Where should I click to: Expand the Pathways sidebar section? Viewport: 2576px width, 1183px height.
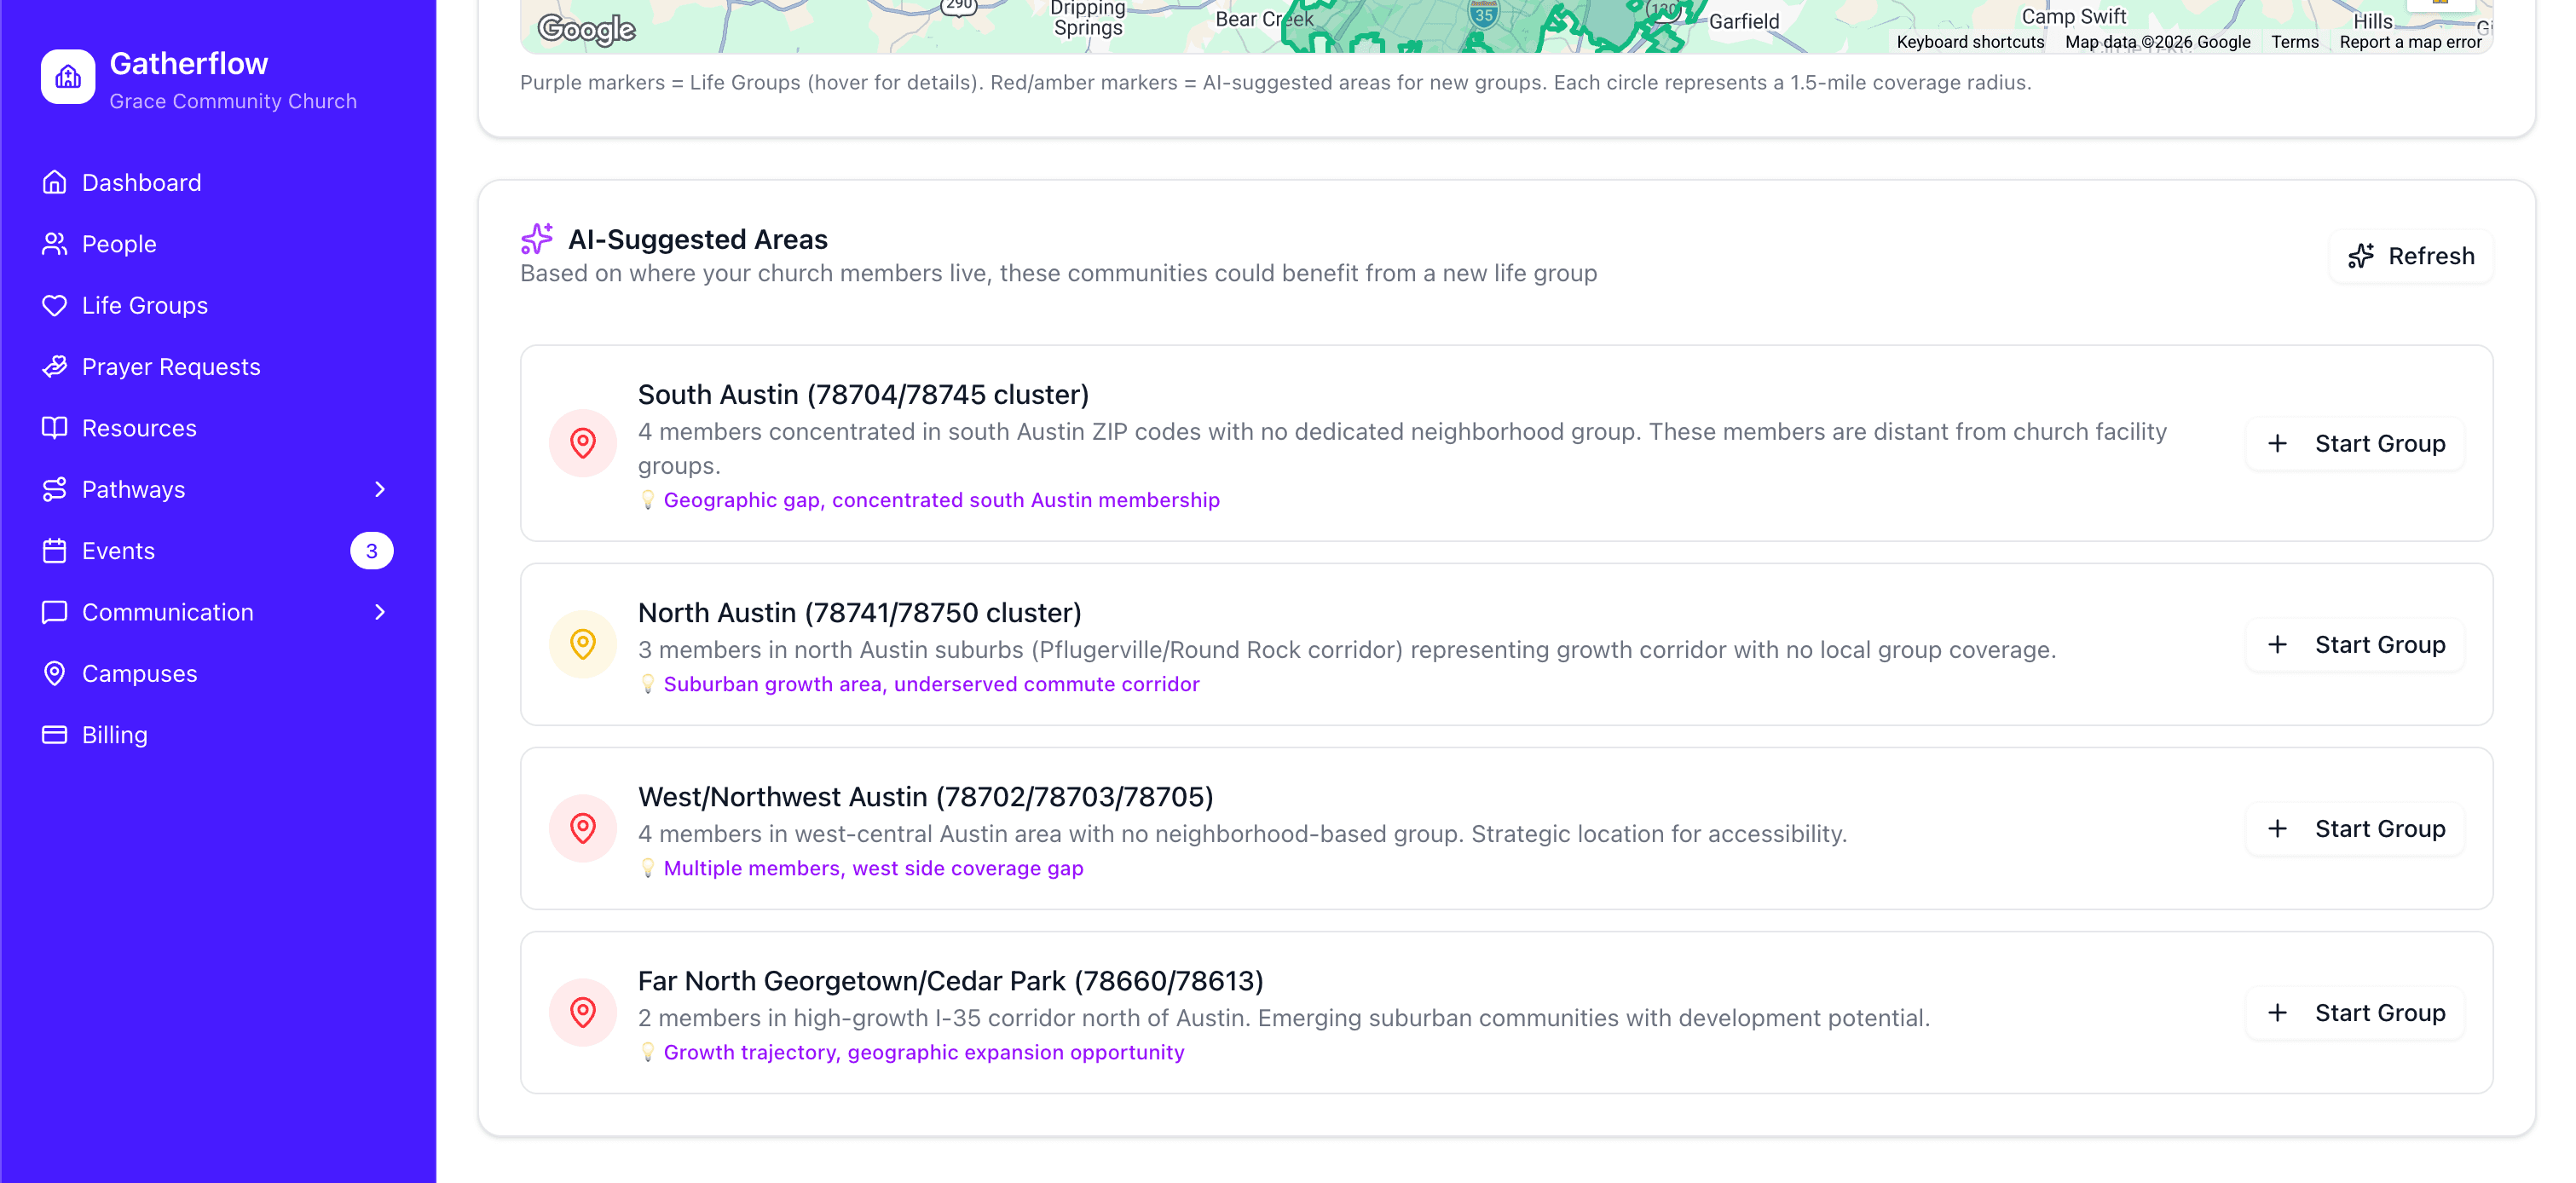379,489
